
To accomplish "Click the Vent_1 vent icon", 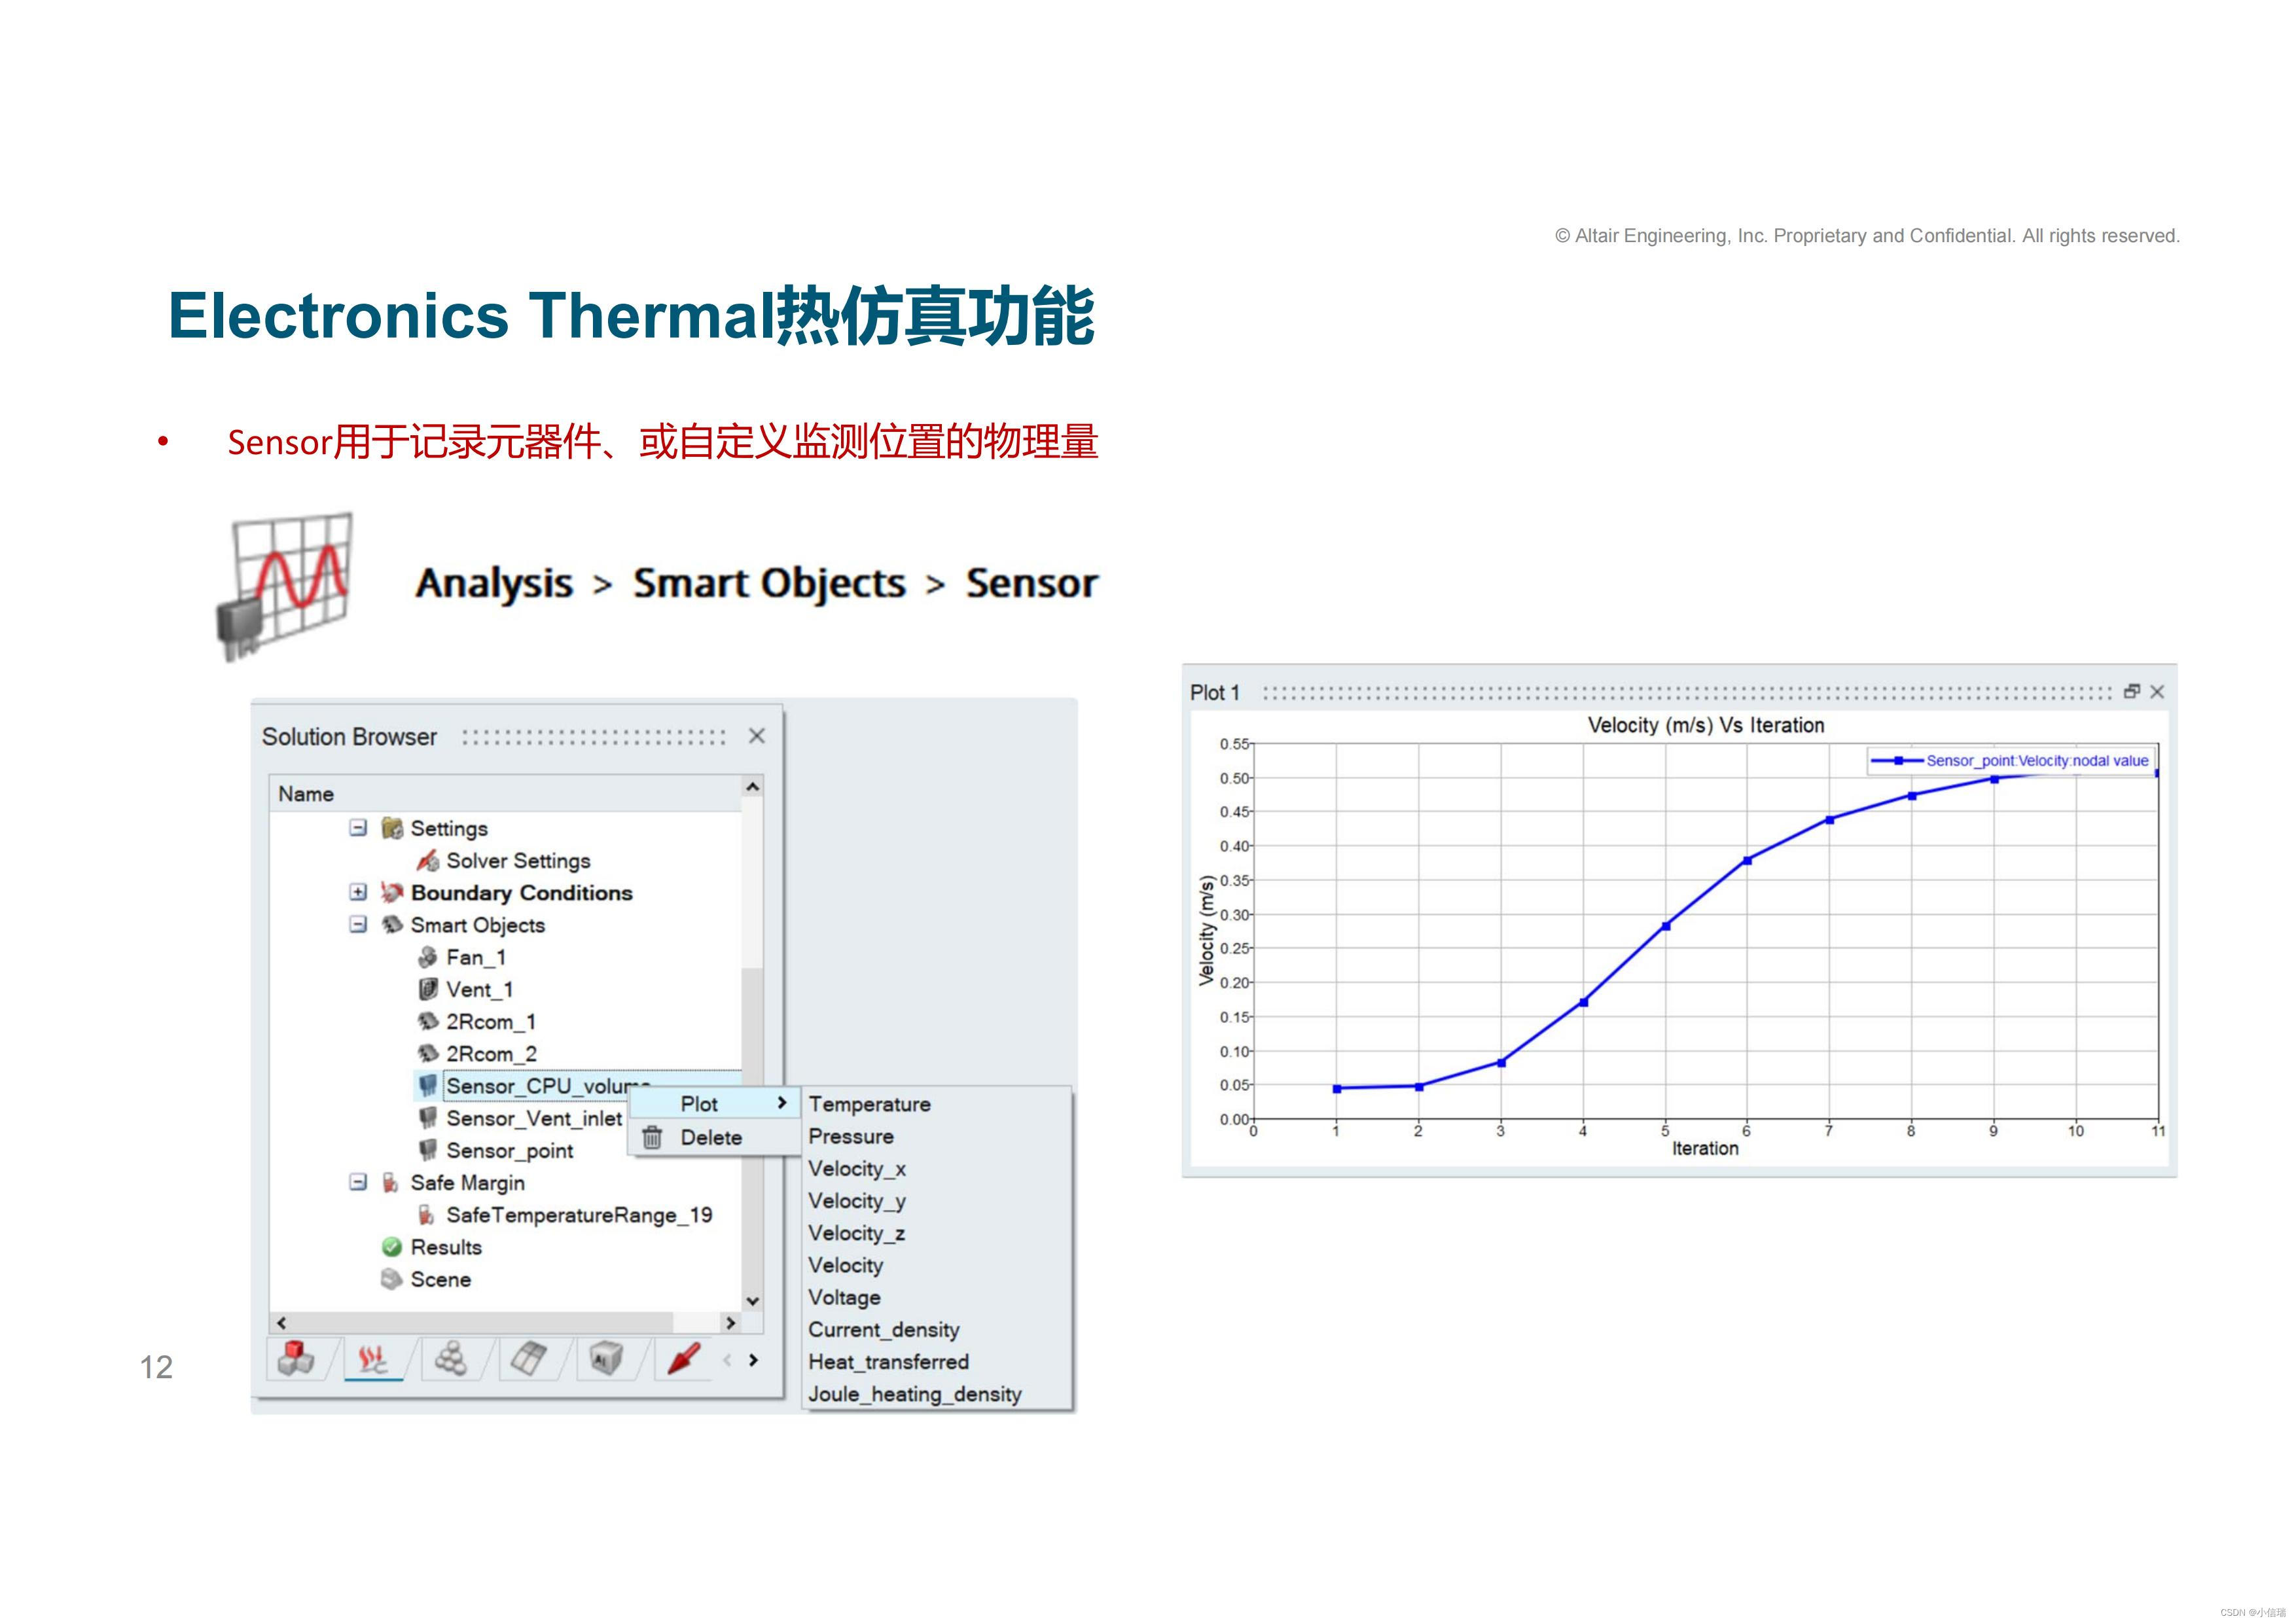I will (x=428, y=989).
